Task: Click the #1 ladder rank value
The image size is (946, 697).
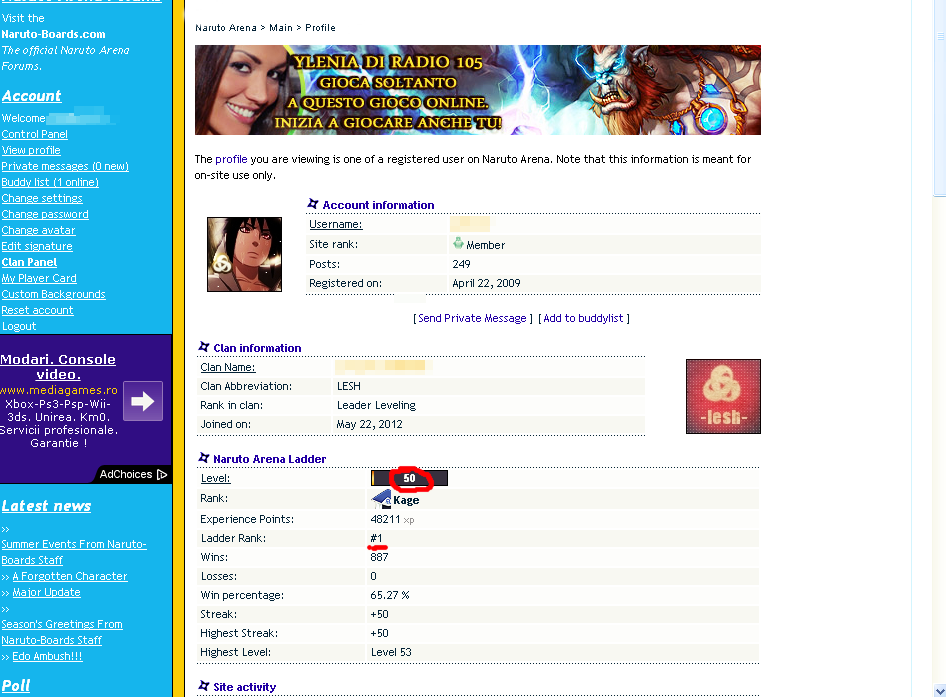Action: (376, 538)
